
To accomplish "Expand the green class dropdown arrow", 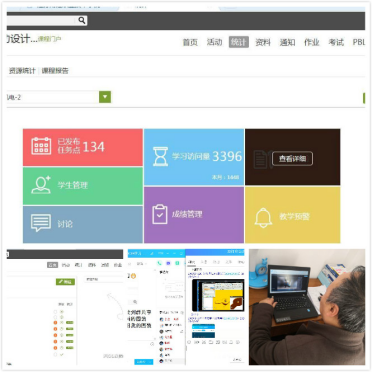I will click(105, 97).
